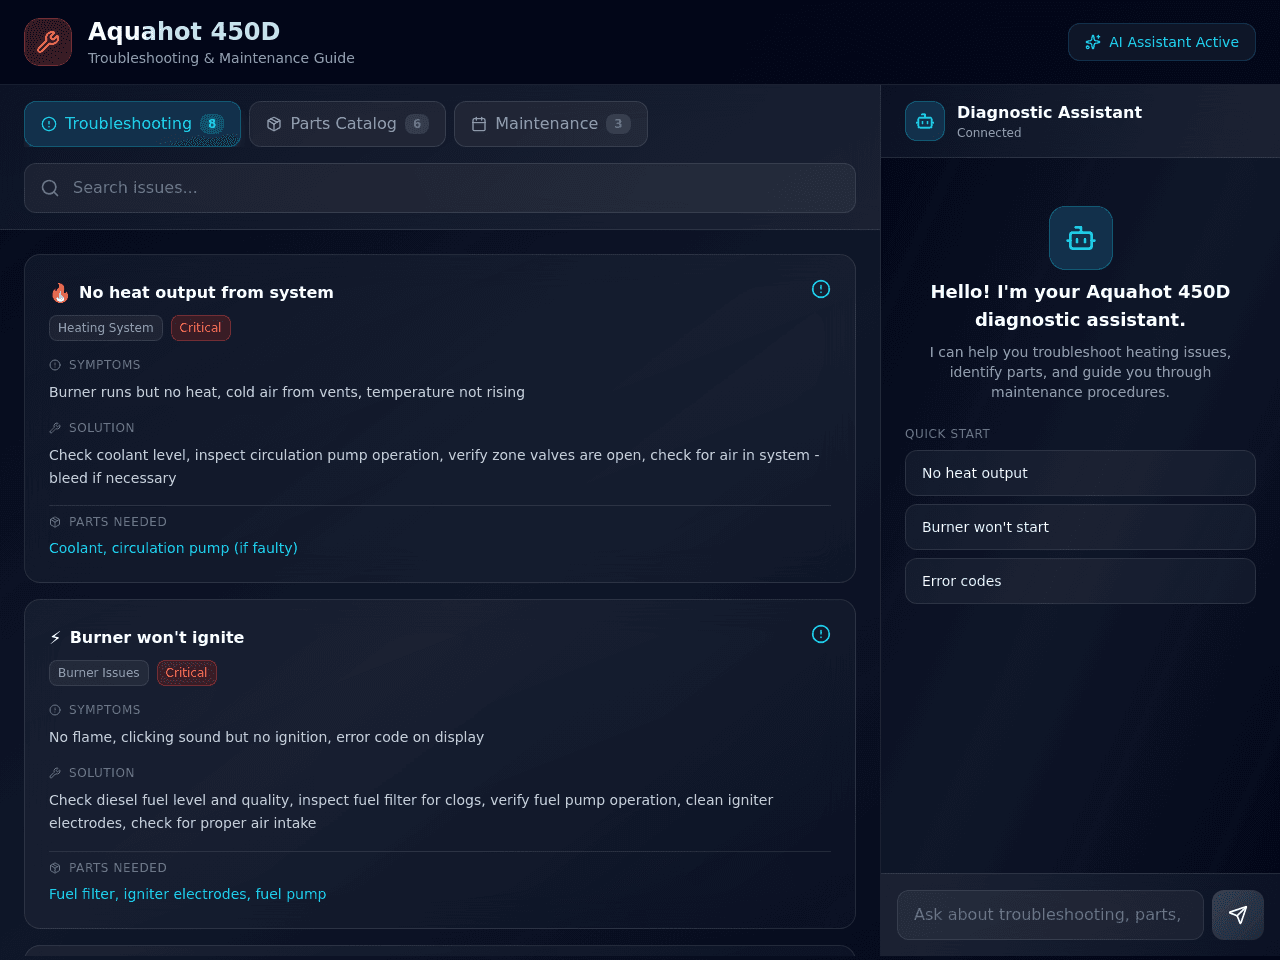Open the Parts Catalog tab
Screen dimensions: 1280x960
coord(347,124)
